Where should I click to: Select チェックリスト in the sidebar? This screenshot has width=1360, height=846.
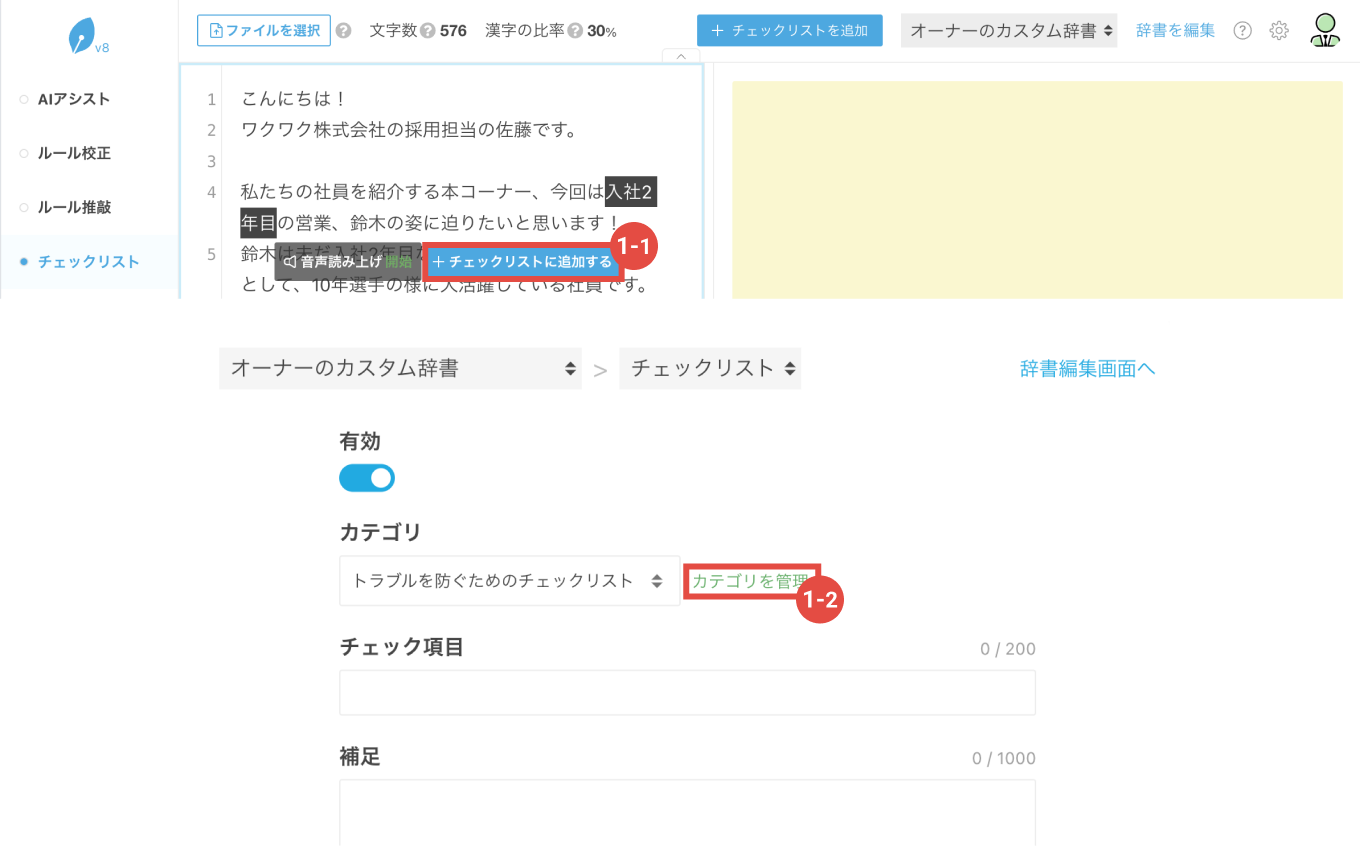89,262
